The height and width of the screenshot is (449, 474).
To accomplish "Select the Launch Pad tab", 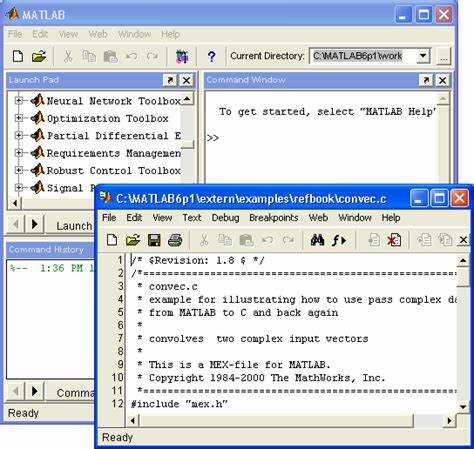I will tap(71, 226).
